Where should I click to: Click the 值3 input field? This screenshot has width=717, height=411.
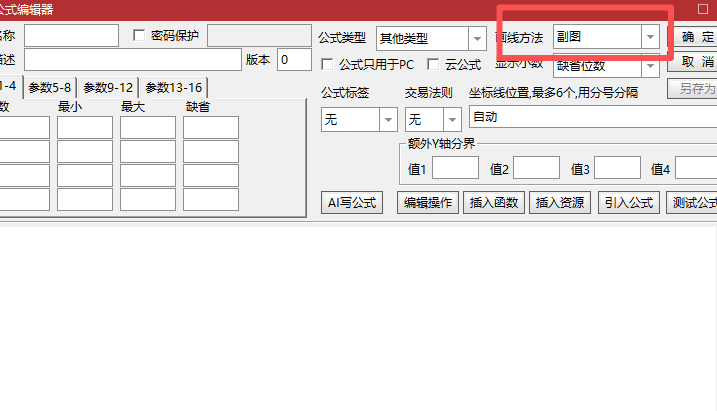coord(617,167)
